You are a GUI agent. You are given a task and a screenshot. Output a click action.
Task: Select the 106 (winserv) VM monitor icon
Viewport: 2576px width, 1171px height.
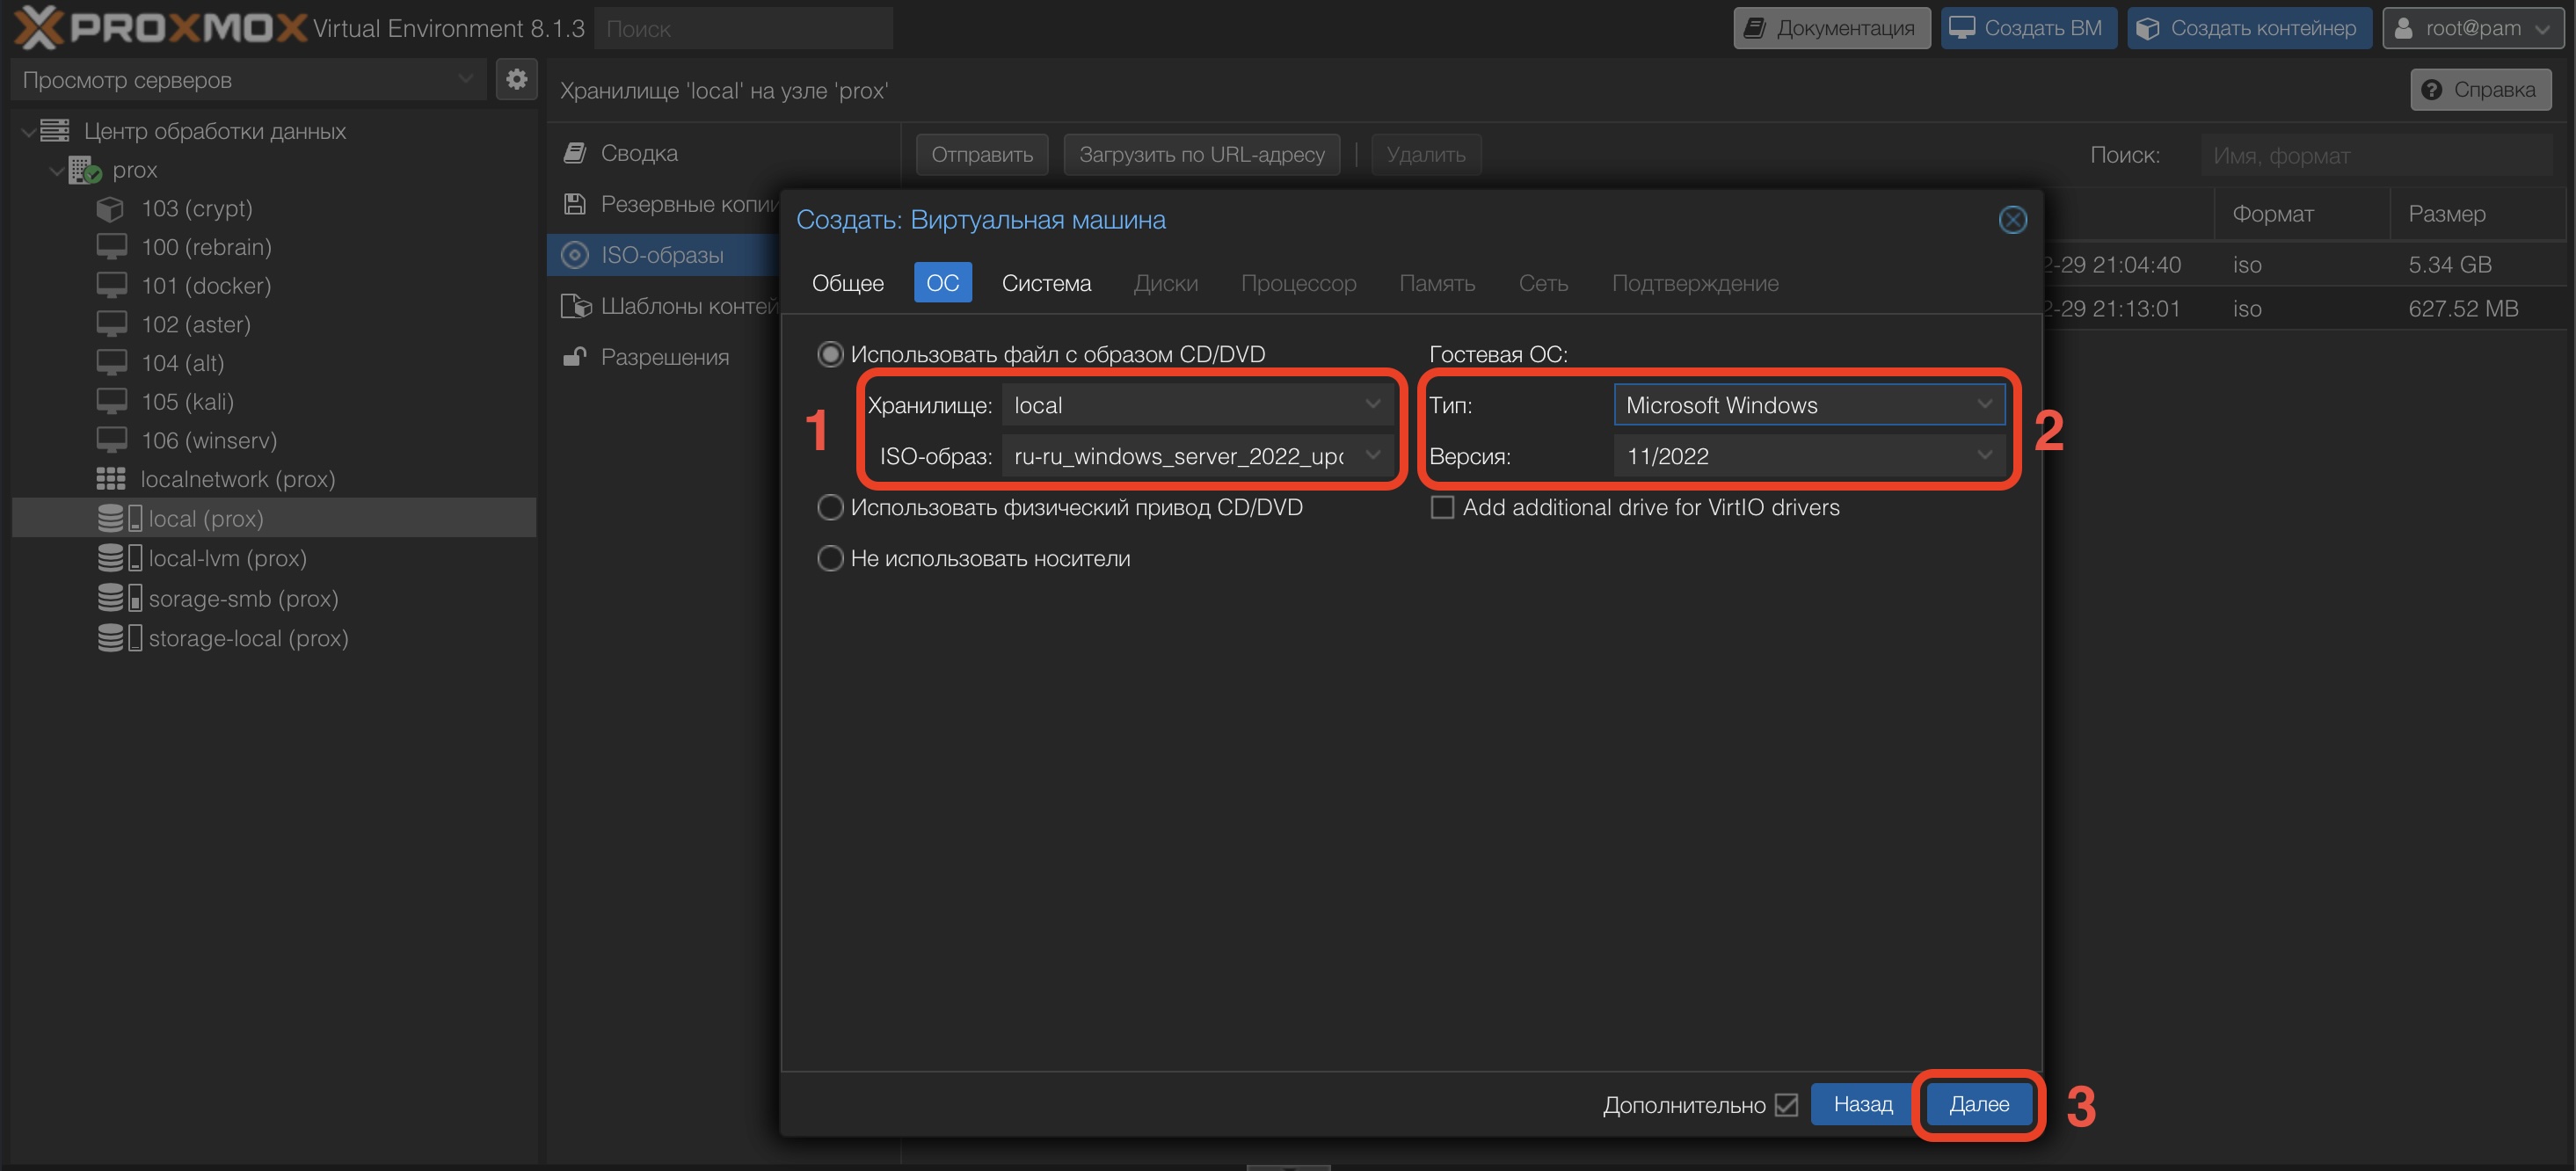click(x=111, y=440)
